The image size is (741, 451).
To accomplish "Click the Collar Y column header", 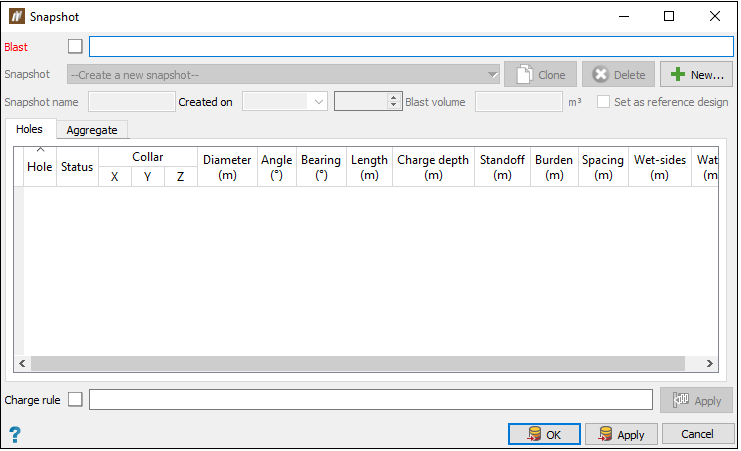I will pos(147,177).
